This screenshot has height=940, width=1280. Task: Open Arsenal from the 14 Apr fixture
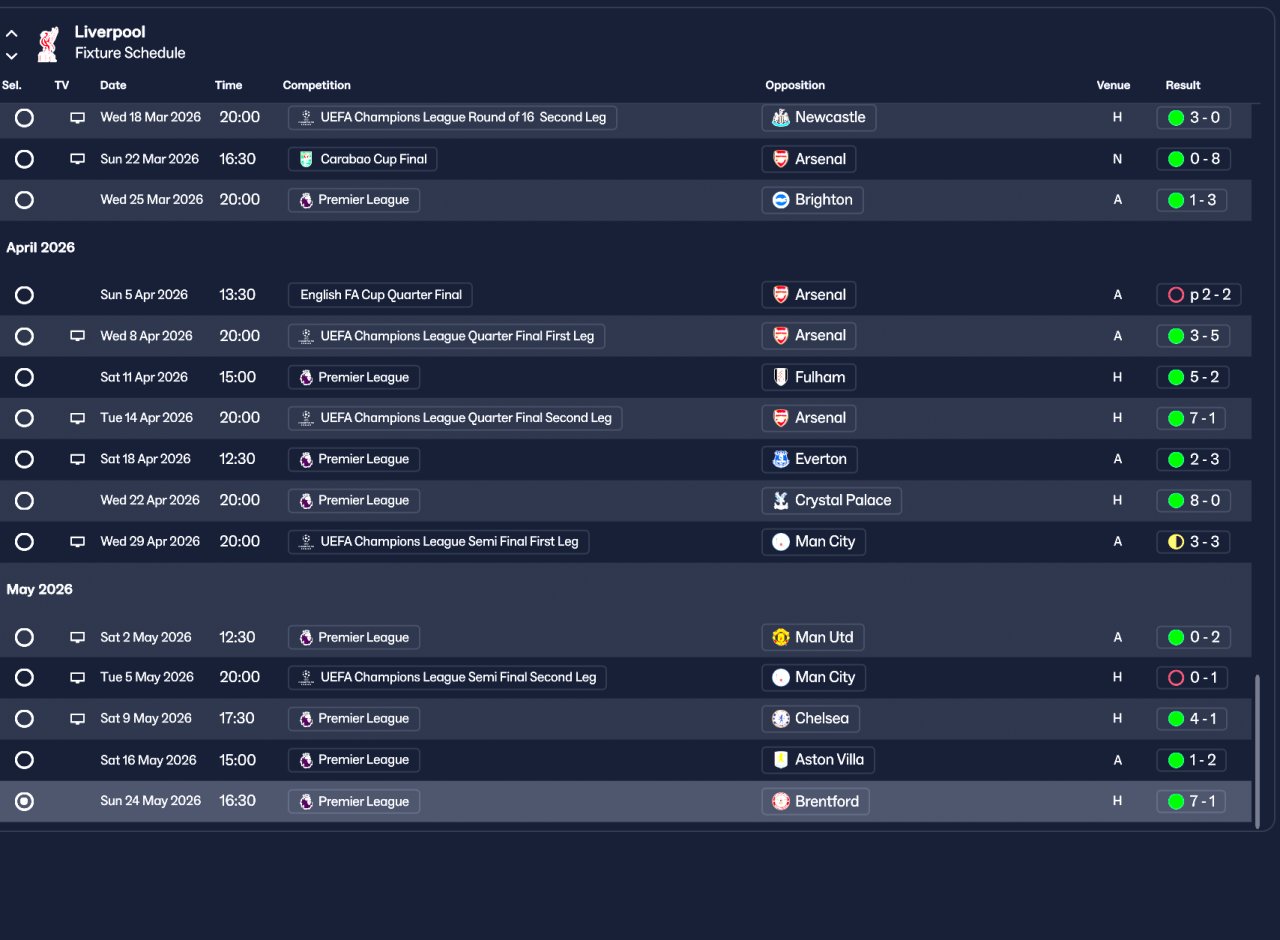[809, 418]
